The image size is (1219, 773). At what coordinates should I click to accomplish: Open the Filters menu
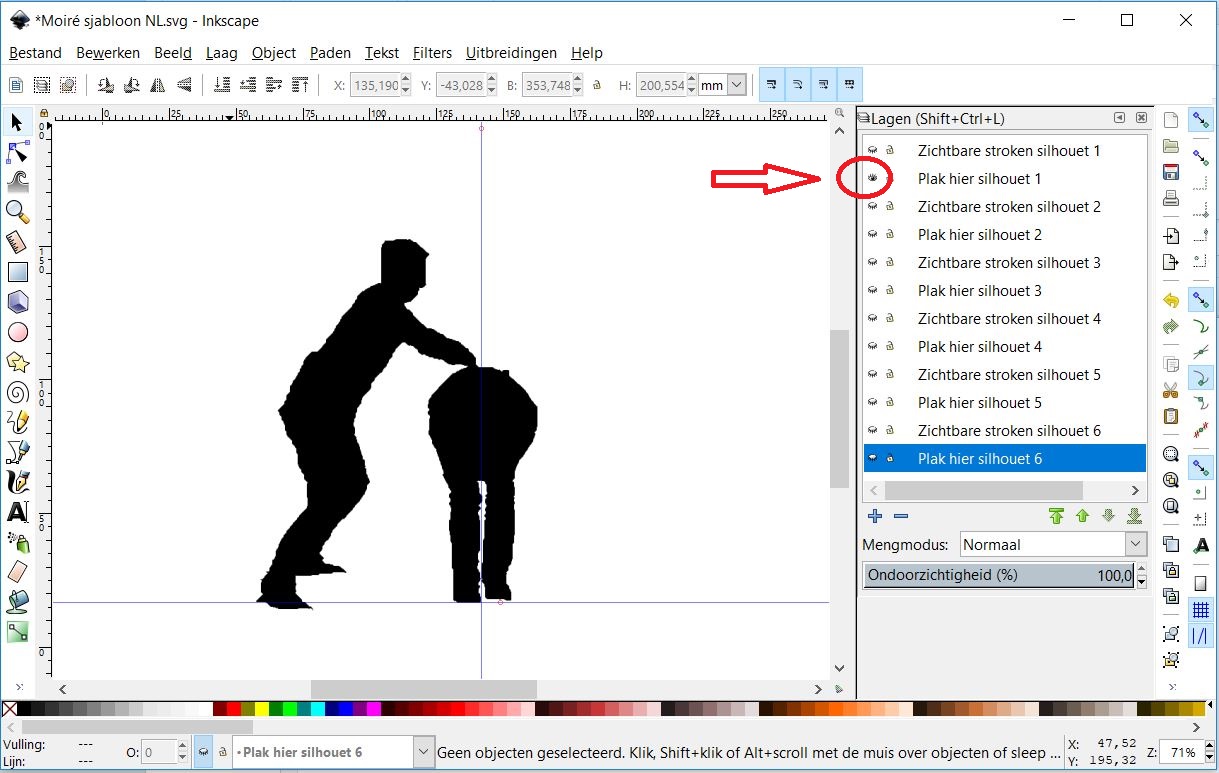pos(432,53)
